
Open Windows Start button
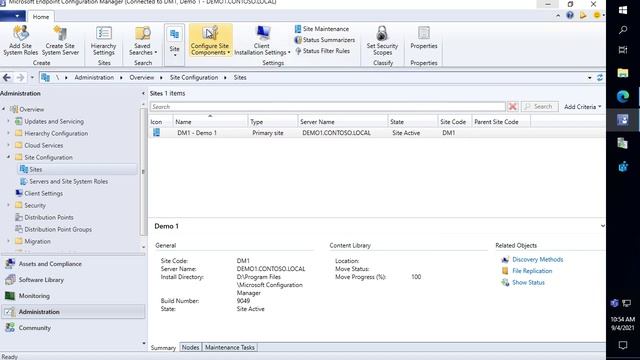(623, 10)
